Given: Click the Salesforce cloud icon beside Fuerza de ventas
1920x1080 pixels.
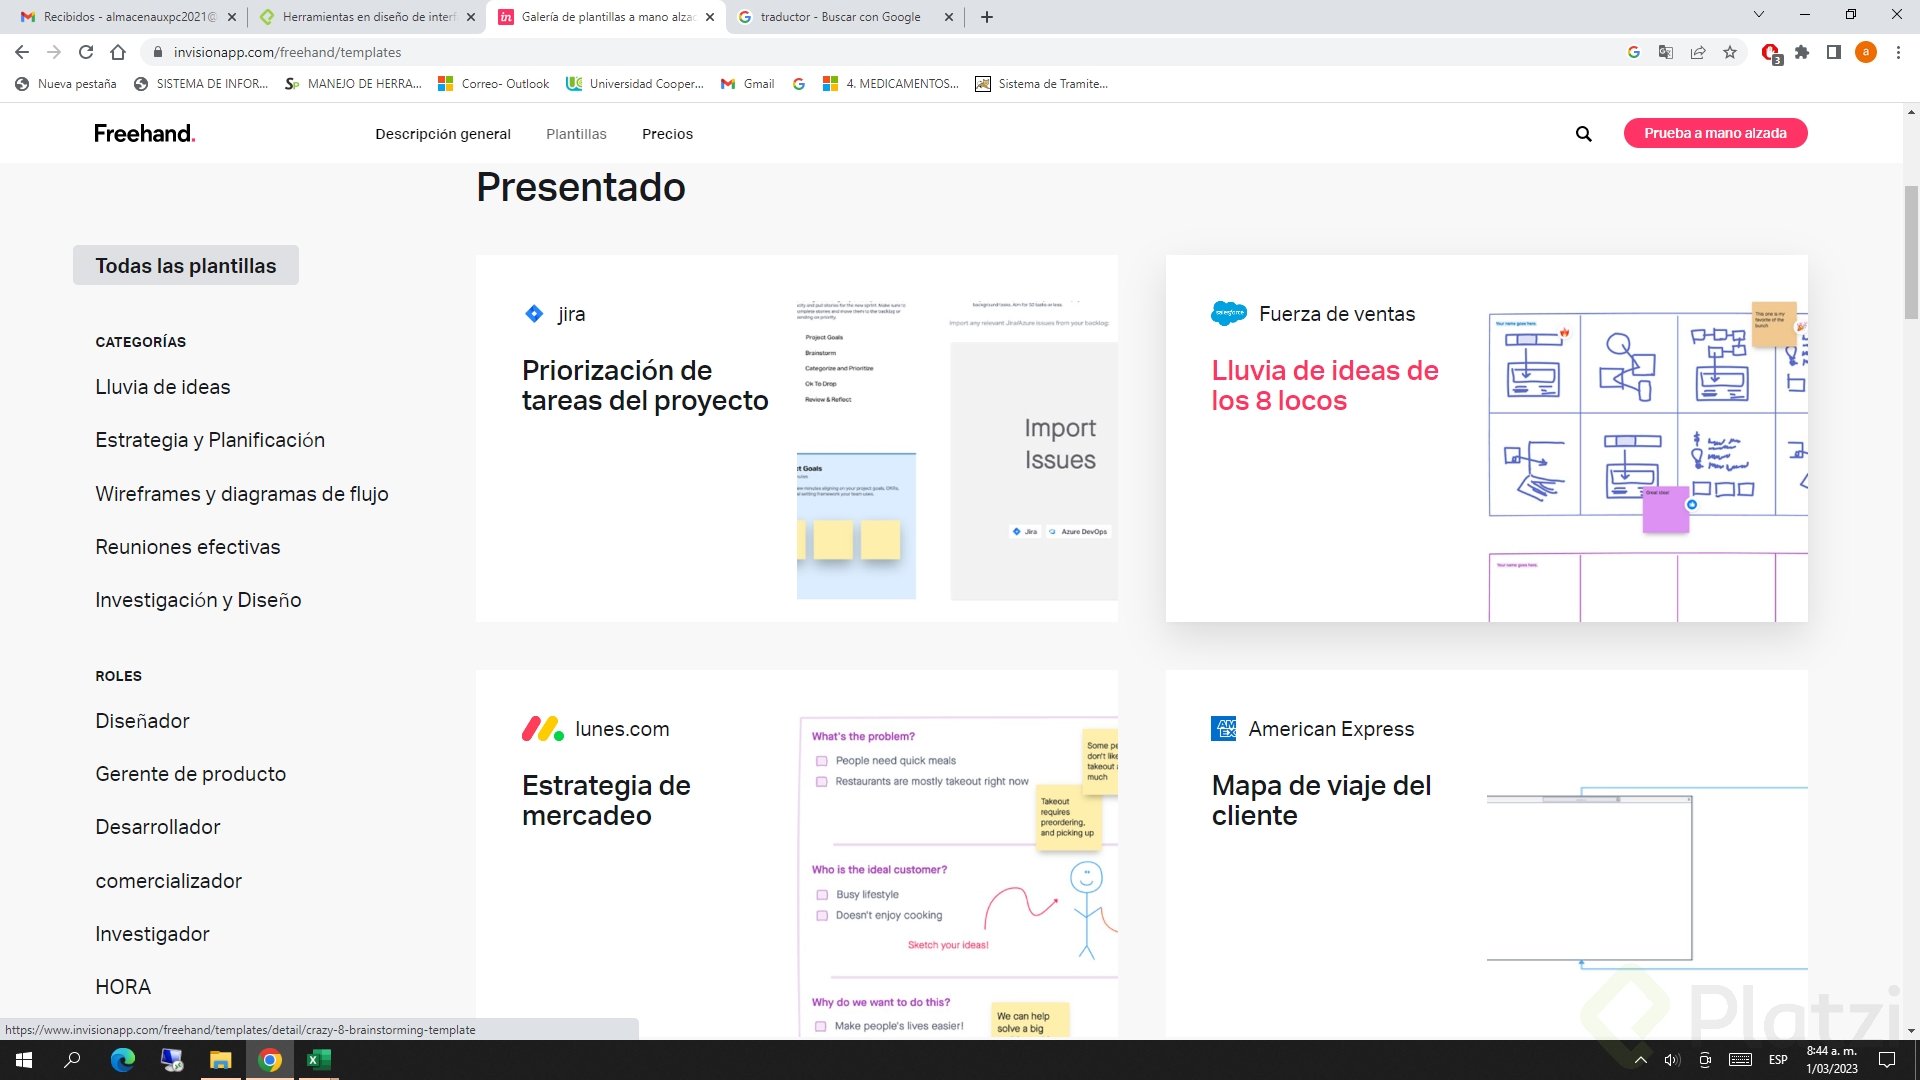Looking at the screenshot, I should pyautogui.click(x=1227, y=313).
